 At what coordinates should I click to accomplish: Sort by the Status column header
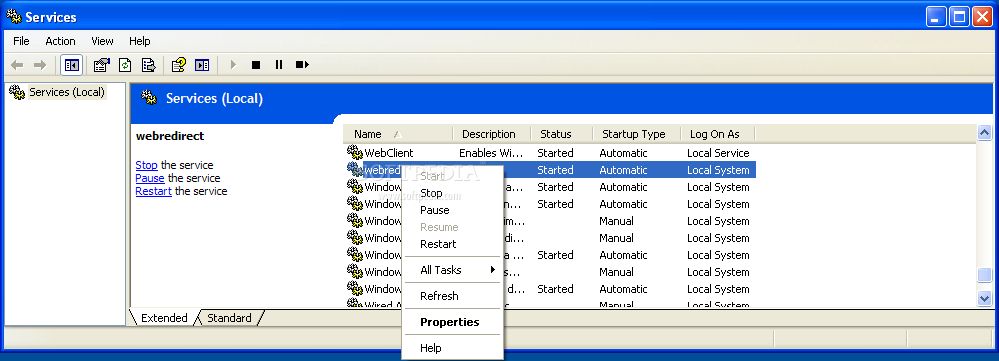click(561, 134)
